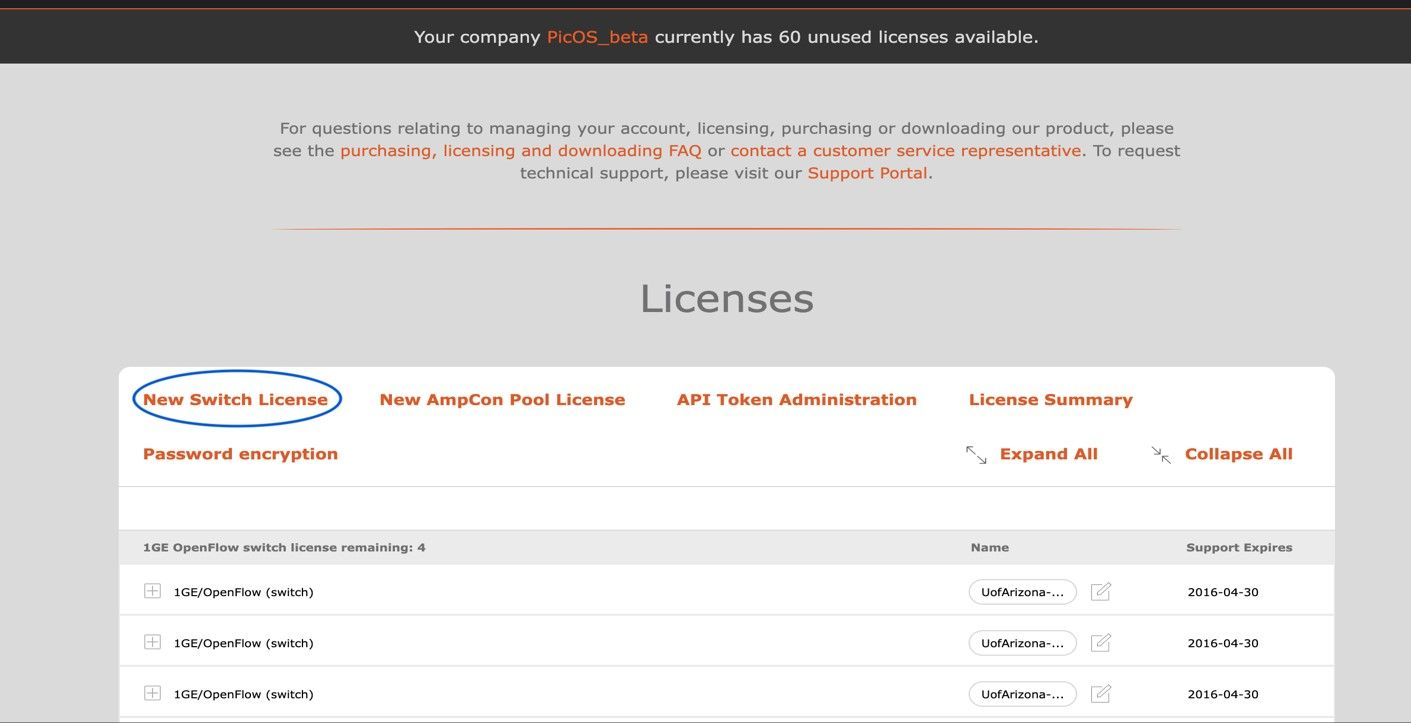View the License Summary
The height and width of the screenshot is (723, 1411).
click(x=1050, y=399)
